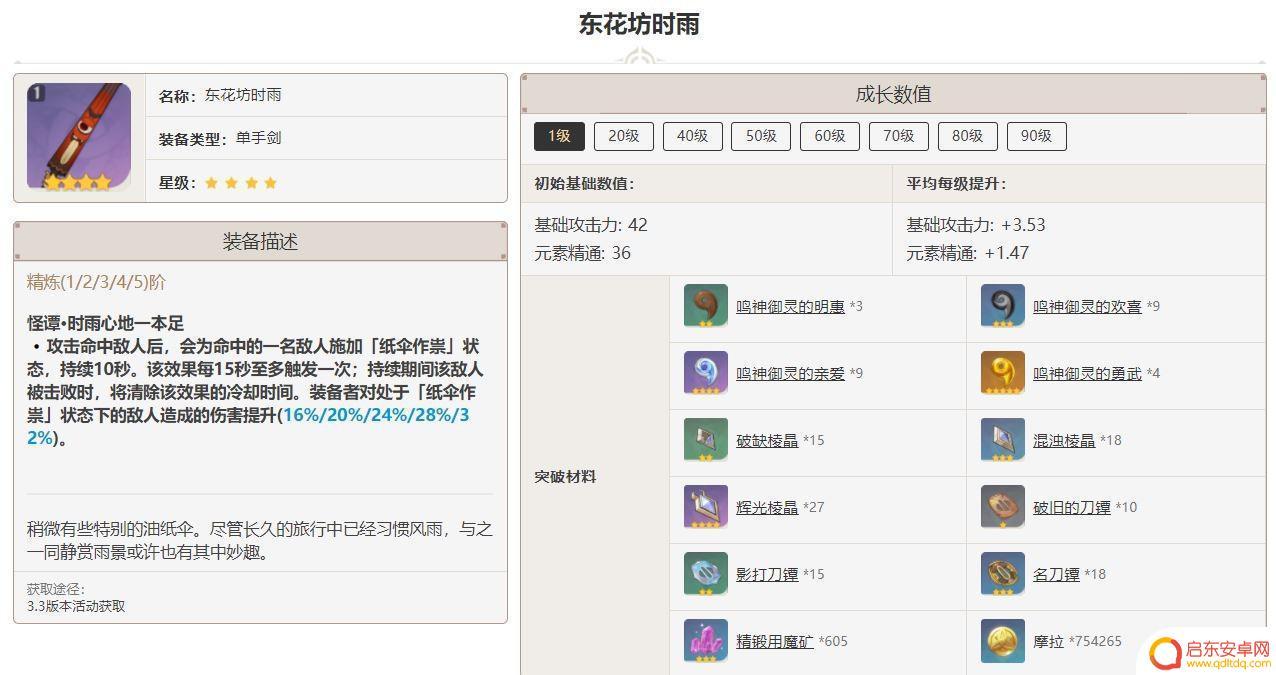Click the 精炼(1/2/3/4/5)阶 refinement text
Screen dimensions: 1276x675
[x=96, y=282]
